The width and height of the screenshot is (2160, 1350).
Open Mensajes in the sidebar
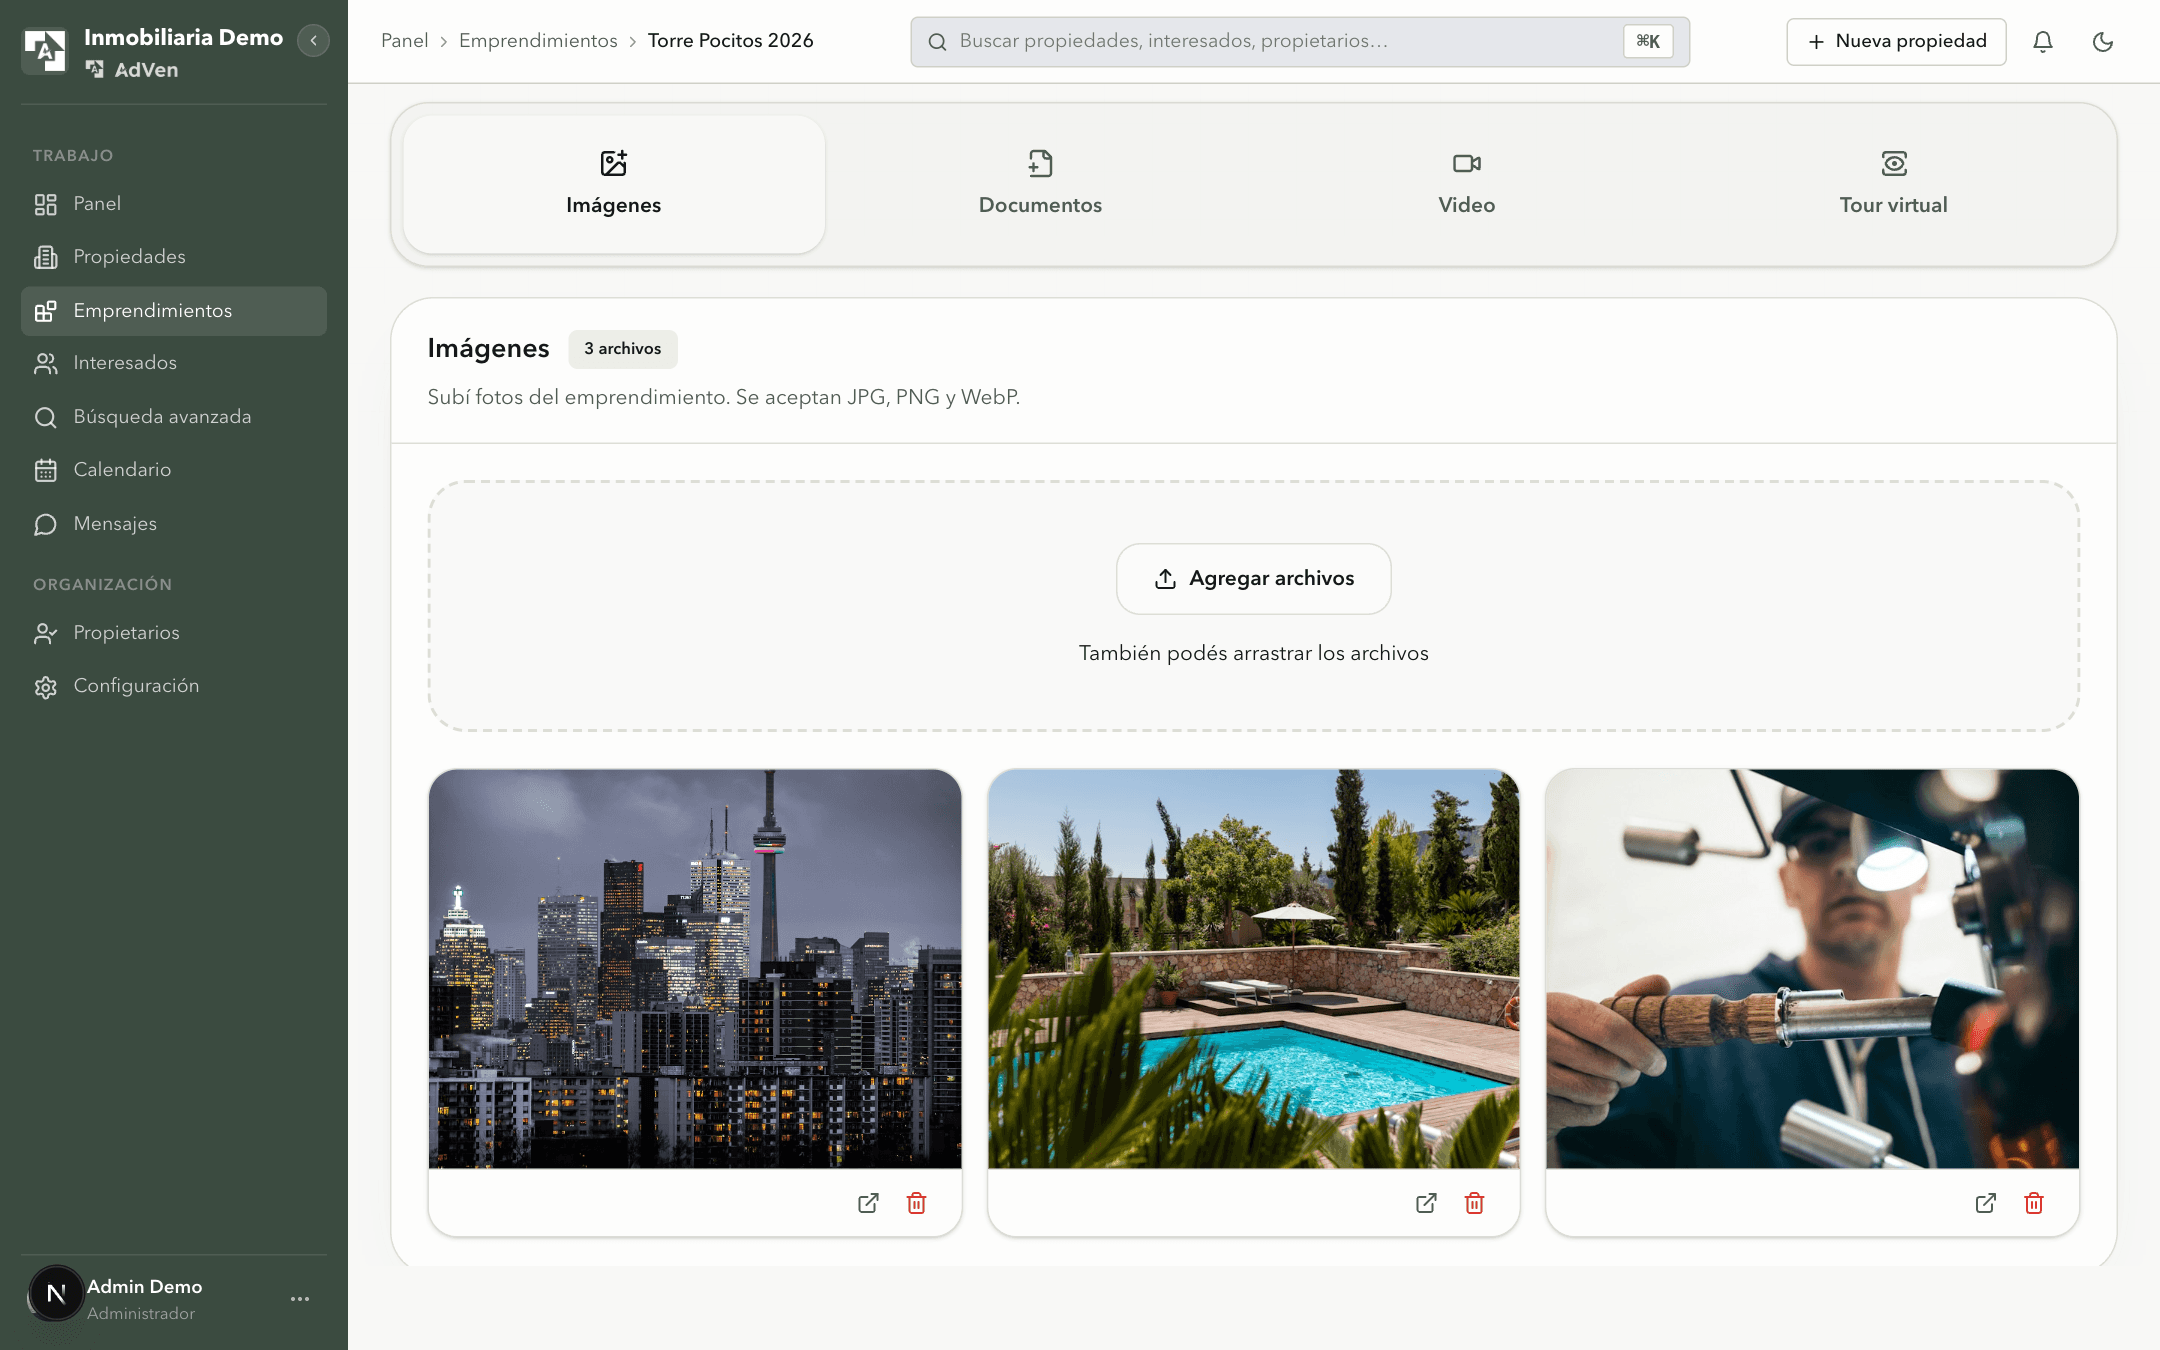[x=173, y=524]
